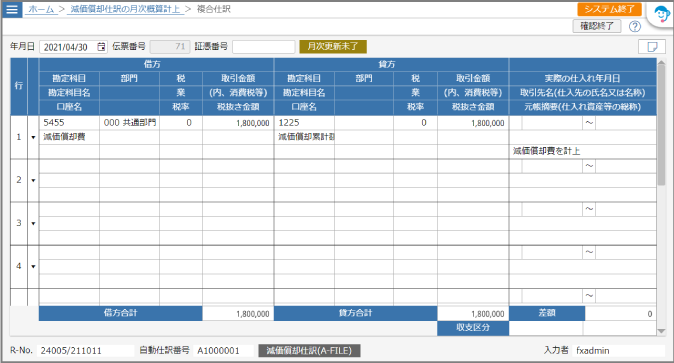Viewport: 674px width, 363px height.
Task: Click the システム終了 button
Action: tap(609, 9)
